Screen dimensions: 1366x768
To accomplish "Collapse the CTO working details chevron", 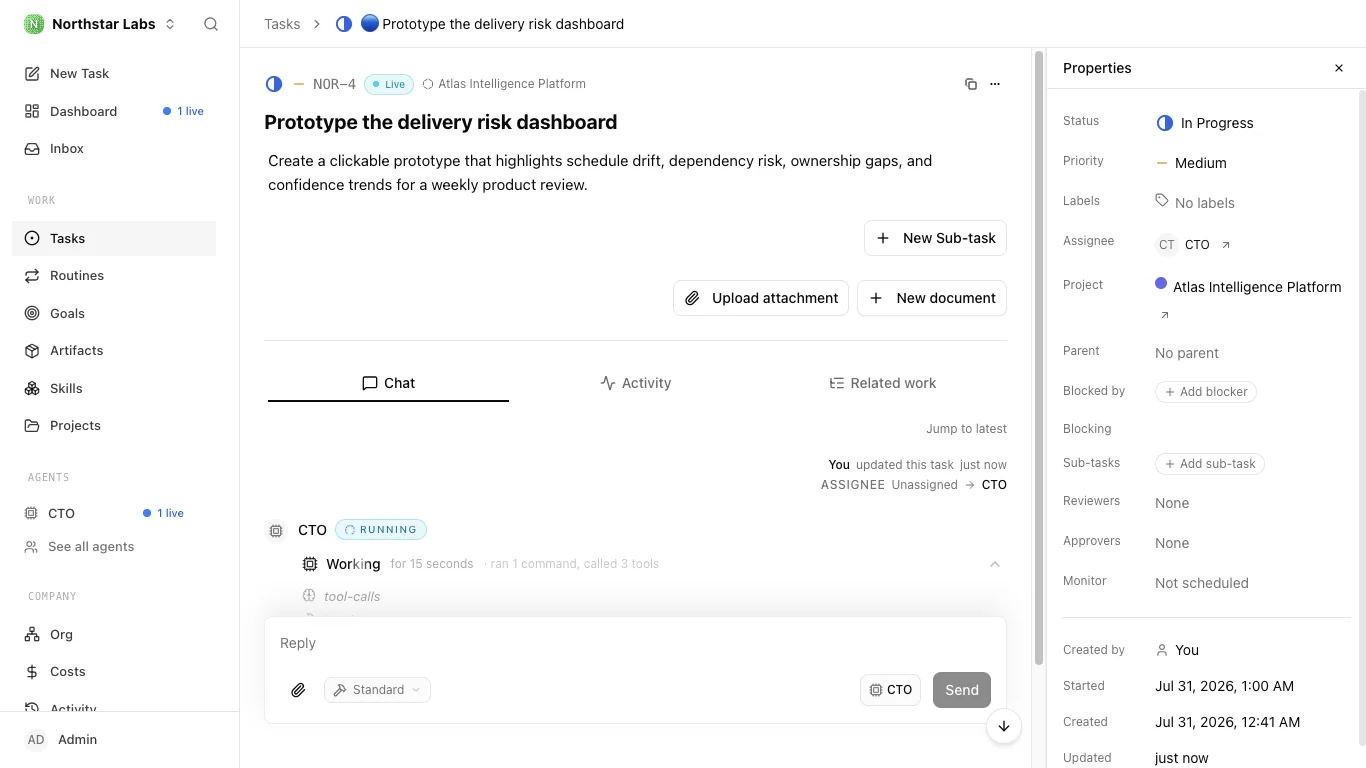I will coord(995,564).
